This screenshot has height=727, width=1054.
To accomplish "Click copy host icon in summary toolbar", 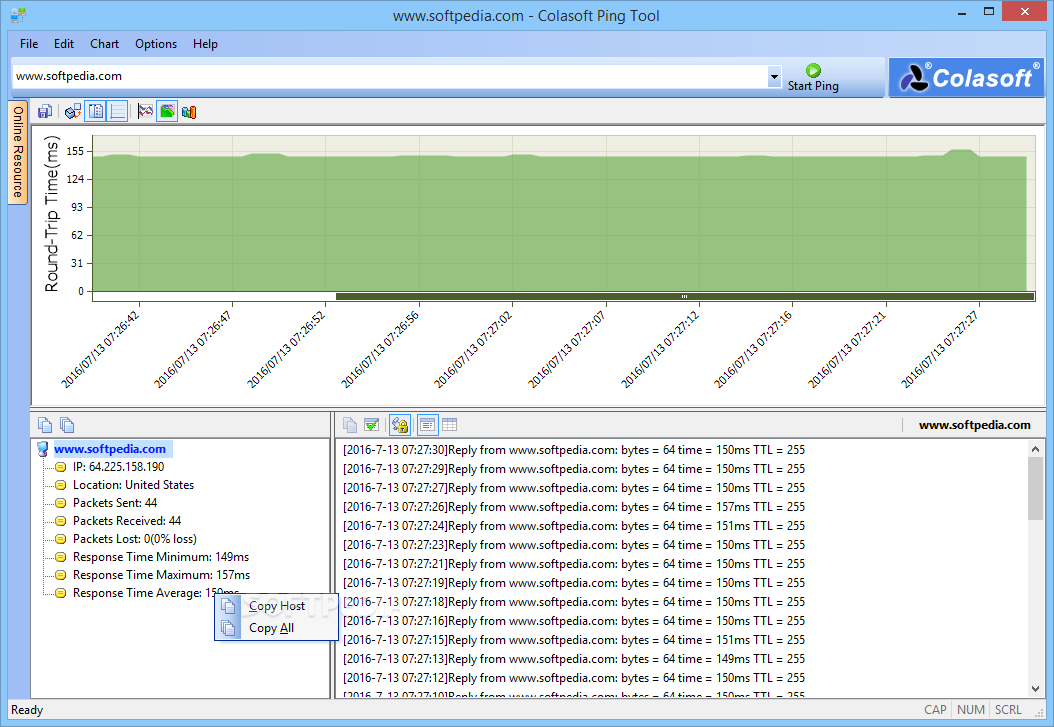I will click(x=45, y=425).
